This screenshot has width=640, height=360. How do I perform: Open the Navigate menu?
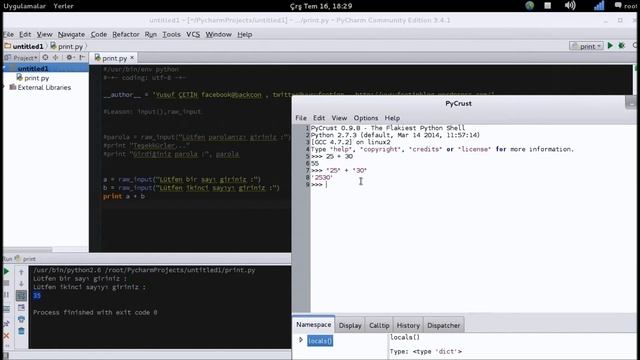[x=71, y=34]
